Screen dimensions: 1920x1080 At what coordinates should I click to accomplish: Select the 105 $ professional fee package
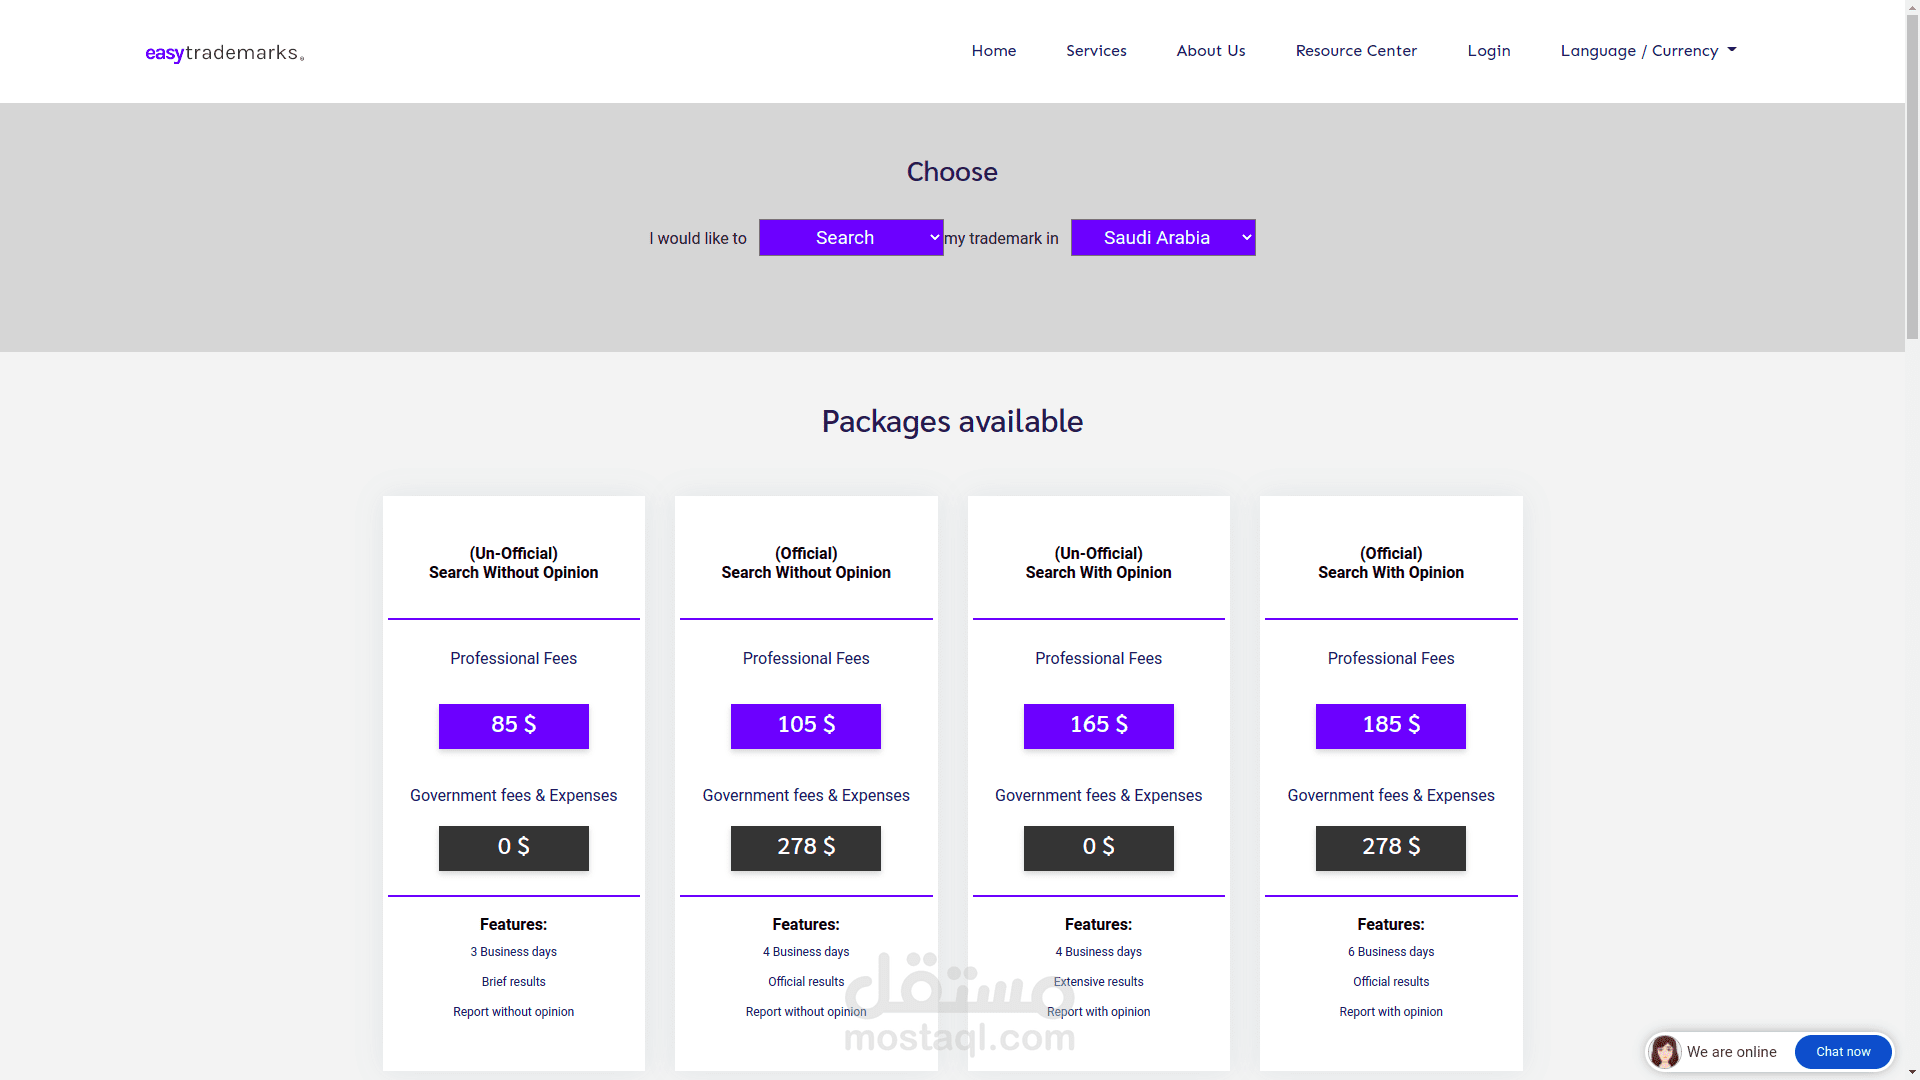pos(805,726)
